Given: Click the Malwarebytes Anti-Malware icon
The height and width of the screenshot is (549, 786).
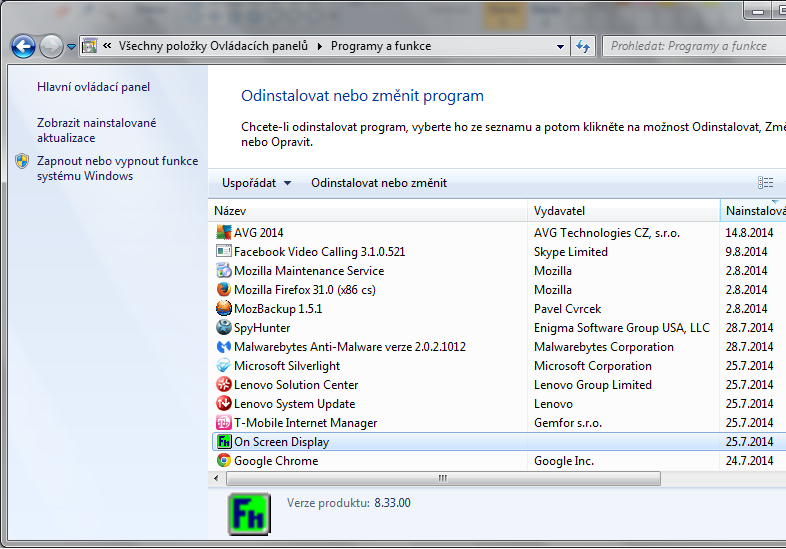Looking at the screenshot, I should click(x=224, y=347).
